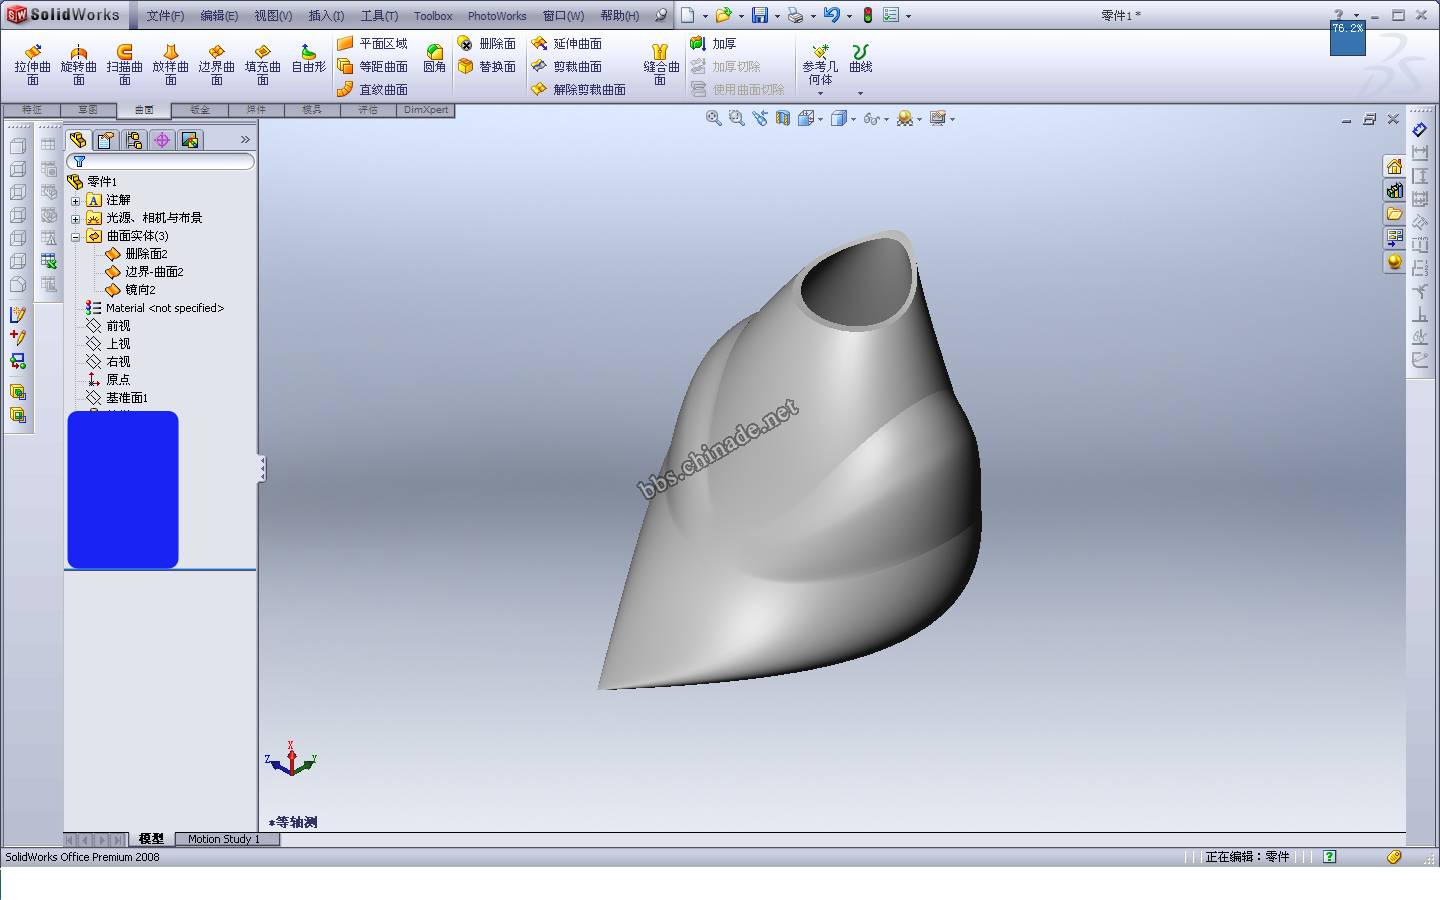This screenshot has height=900, width=1440.
Task: Select Material <not specified> item
Action: point(155,308)
